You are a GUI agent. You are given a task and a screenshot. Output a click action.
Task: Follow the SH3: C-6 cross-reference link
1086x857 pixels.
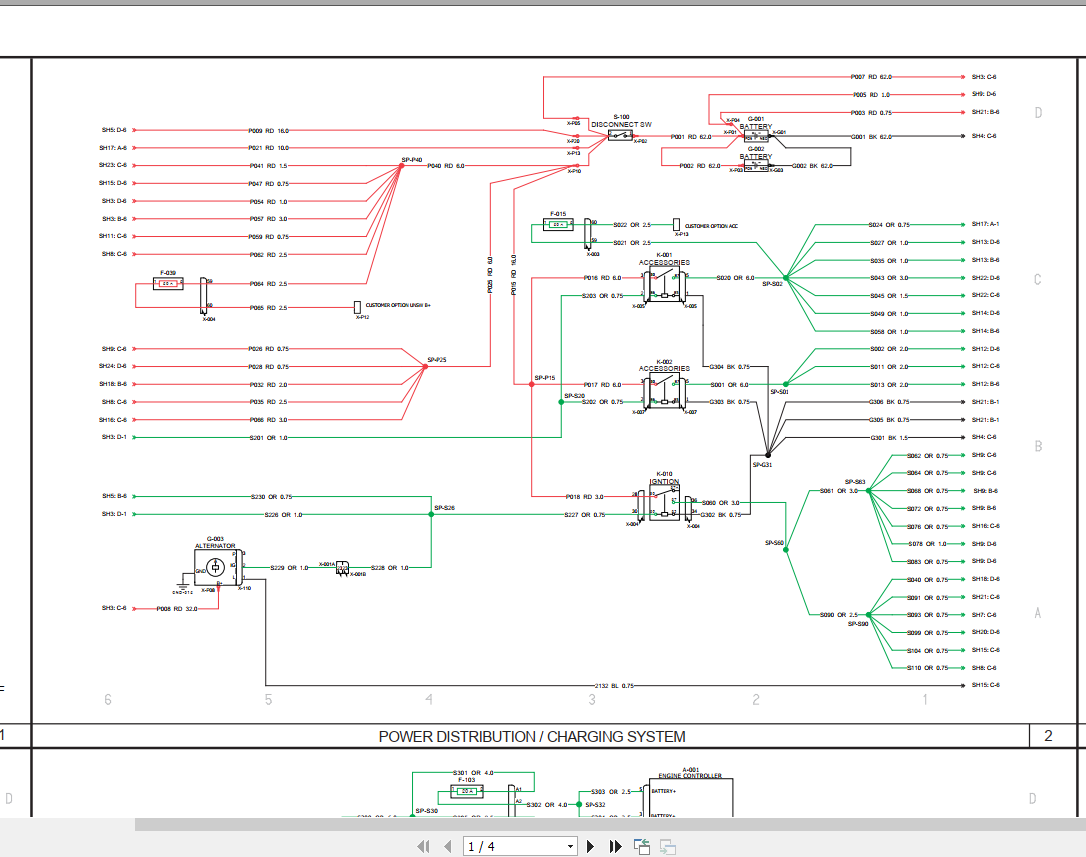[984, 76]
